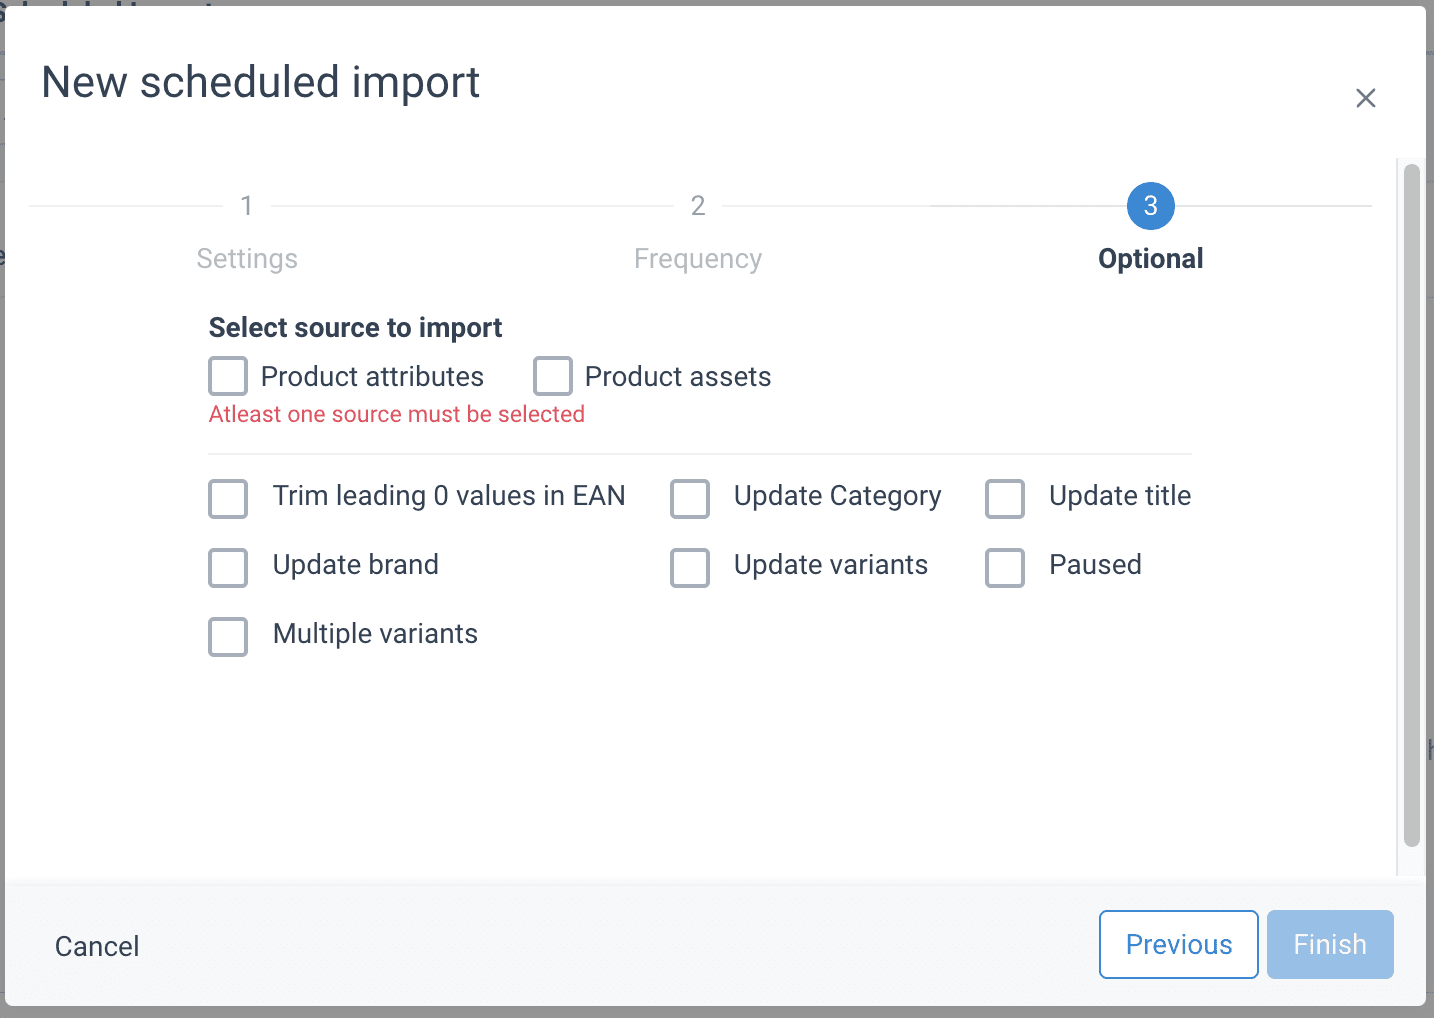Tick Trim leading 0 values in EAN
1434x1018 pixels.
tap(228, 498)
